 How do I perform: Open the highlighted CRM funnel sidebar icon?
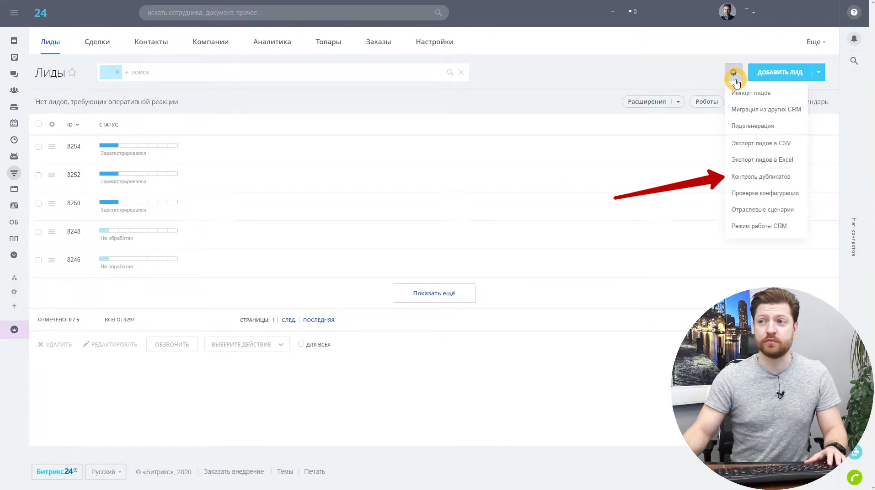(x=14, y=173)
